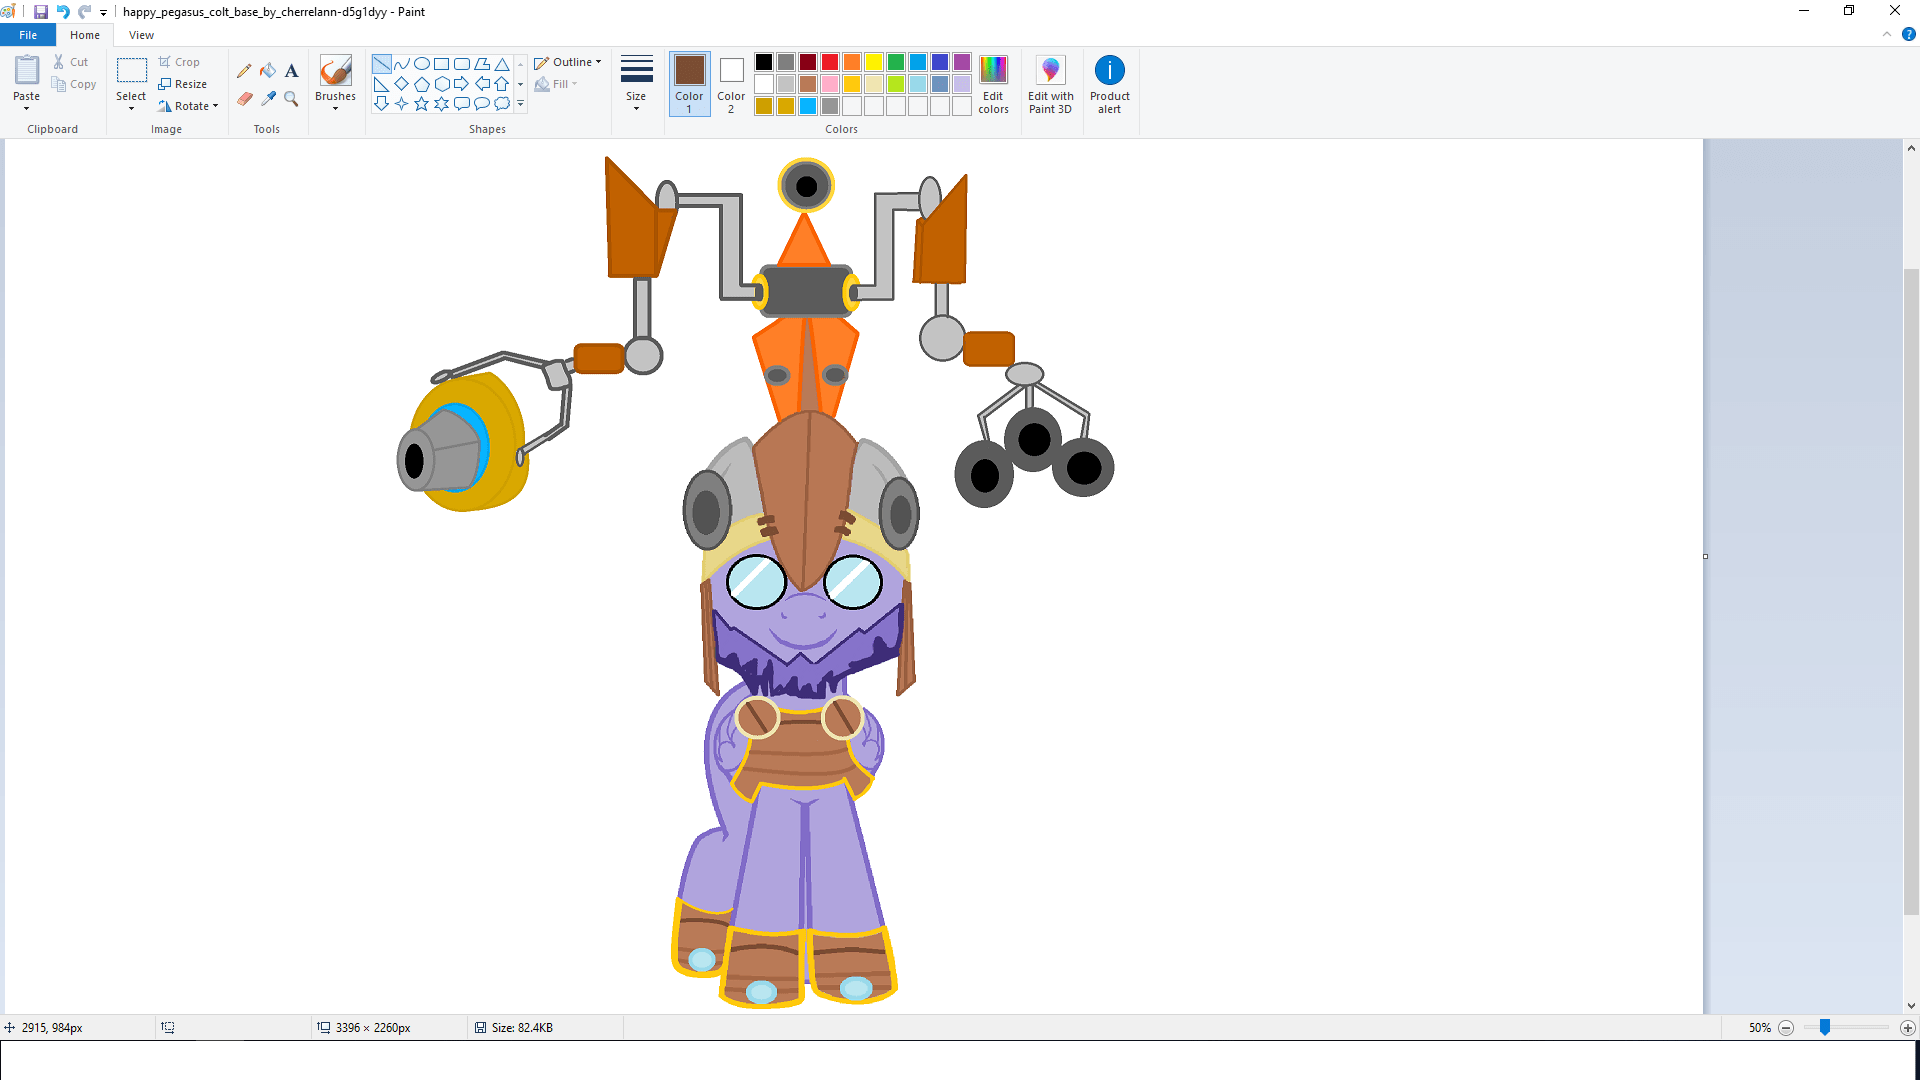Click the zoom in plus button

point(1908,1028)
